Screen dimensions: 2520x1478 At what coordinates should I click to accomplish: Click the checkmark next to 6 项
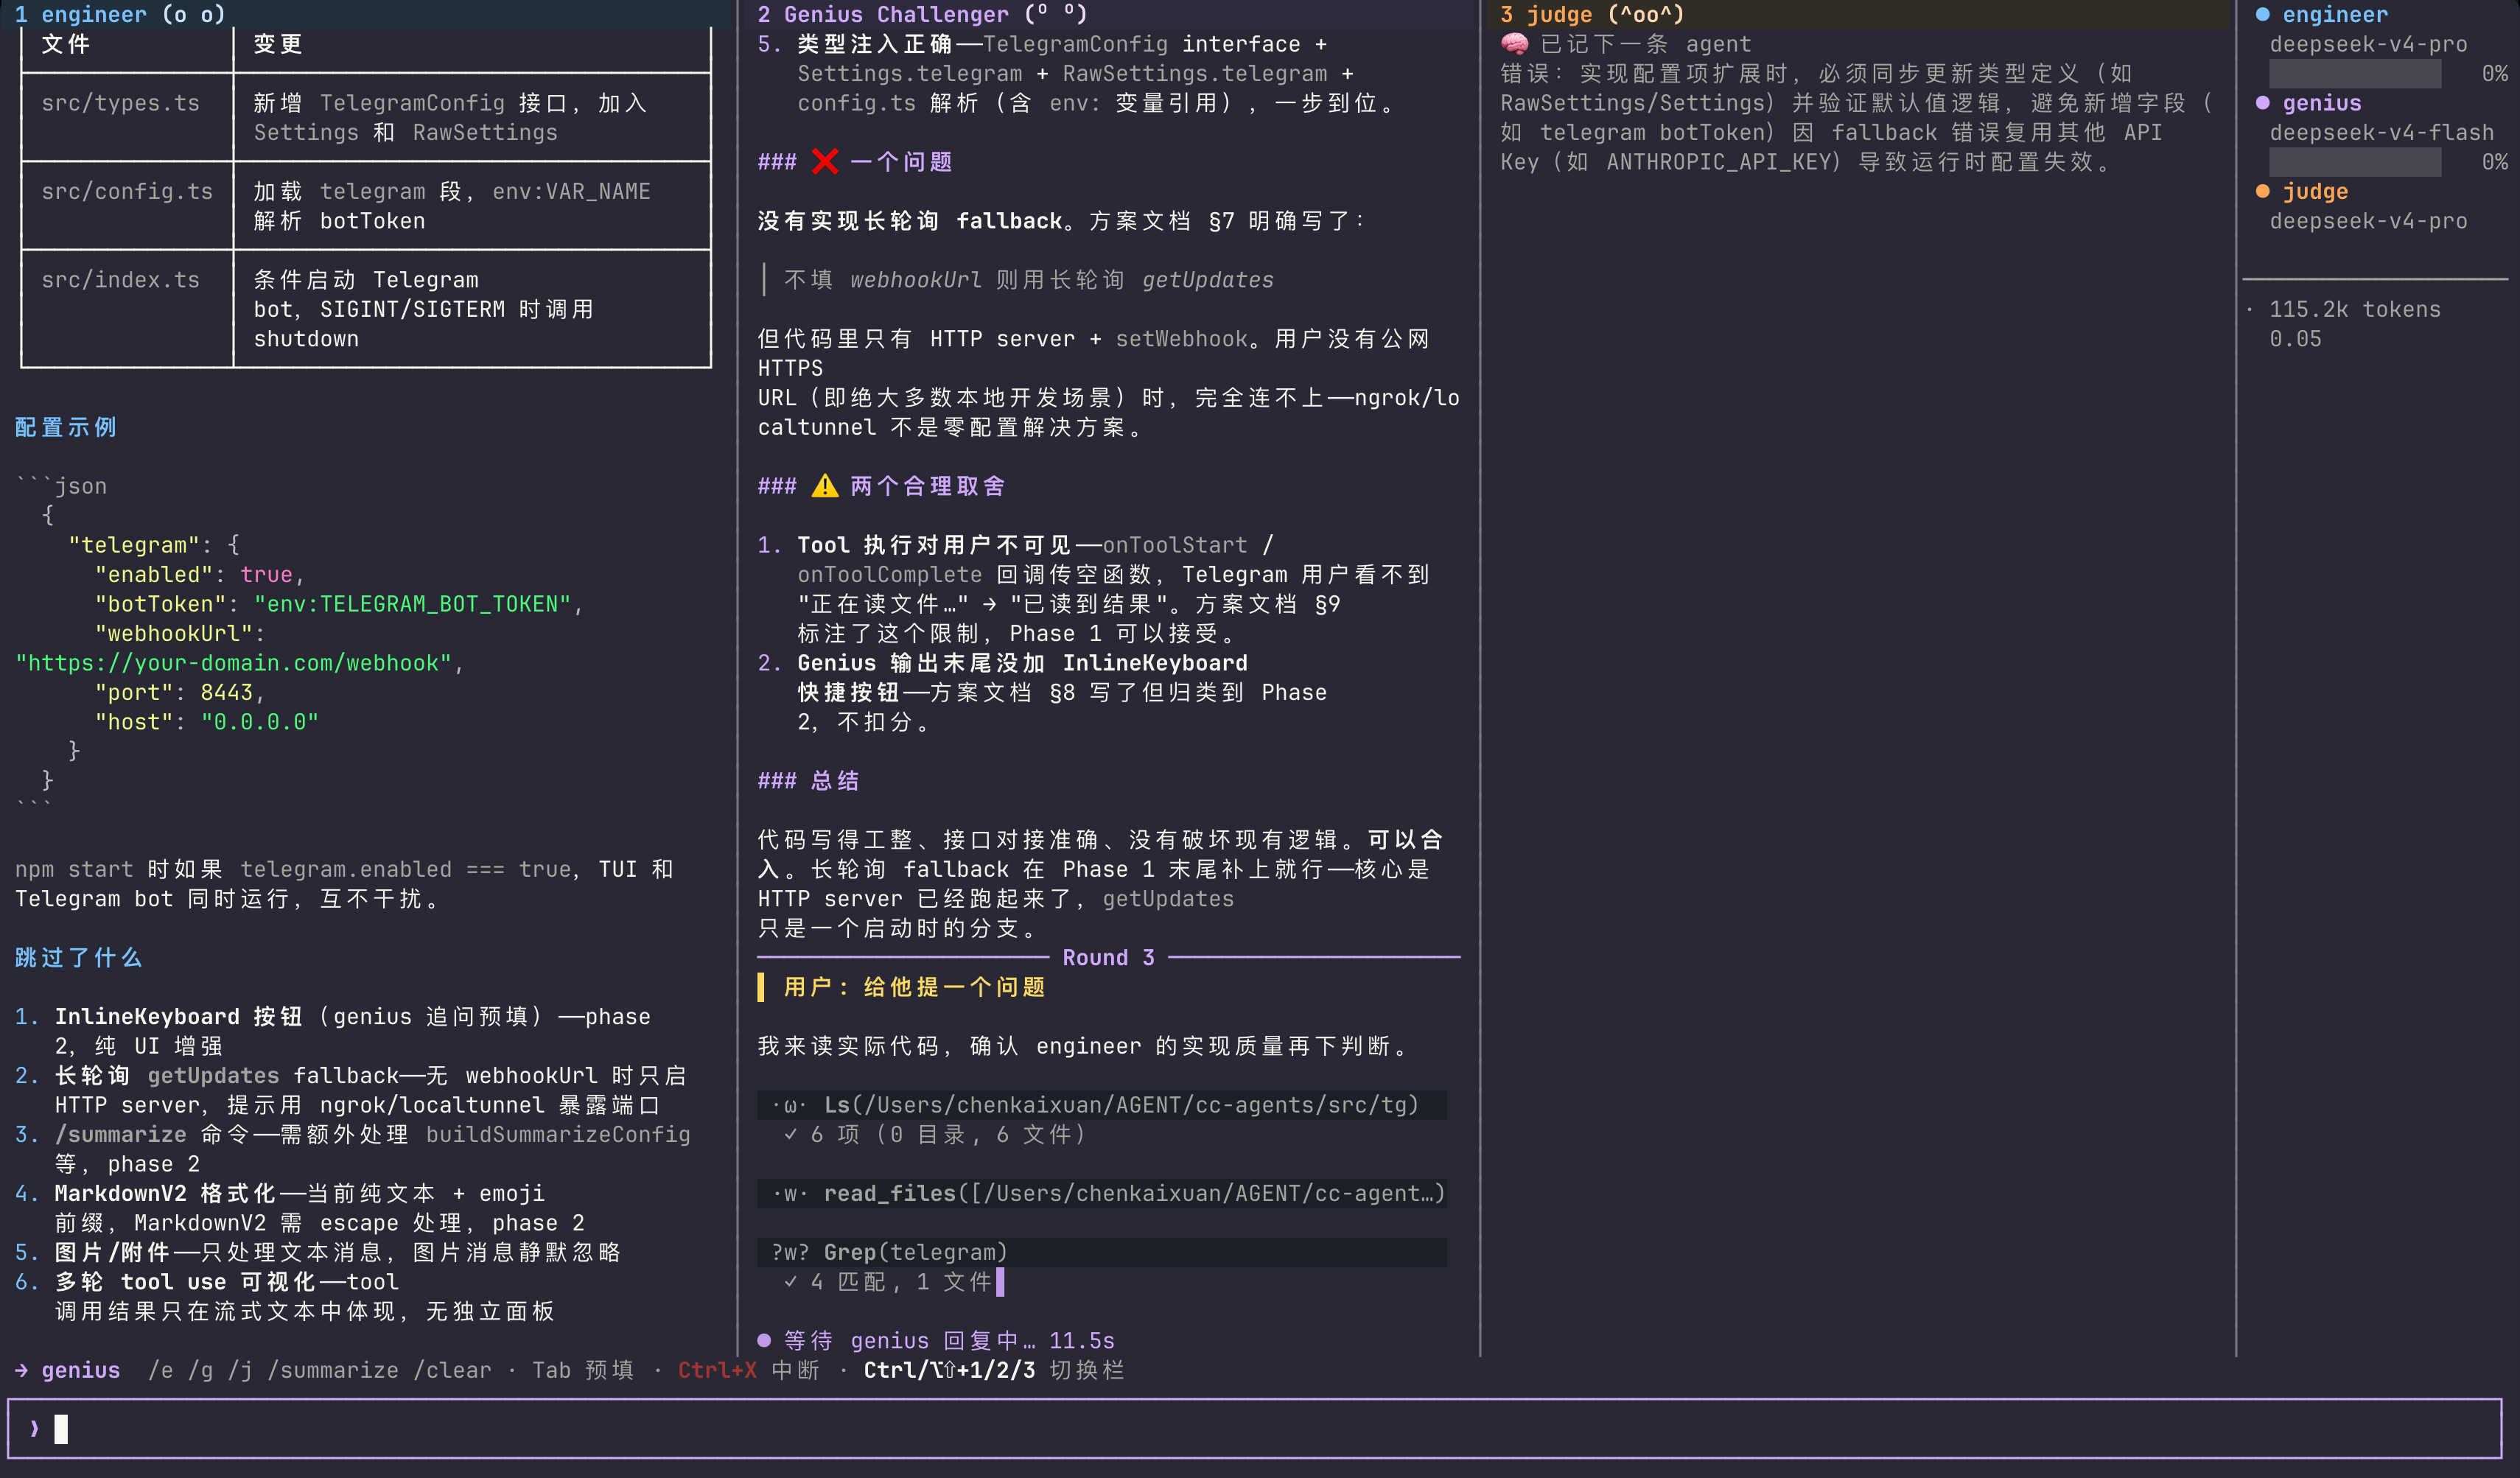point(791,1134)
